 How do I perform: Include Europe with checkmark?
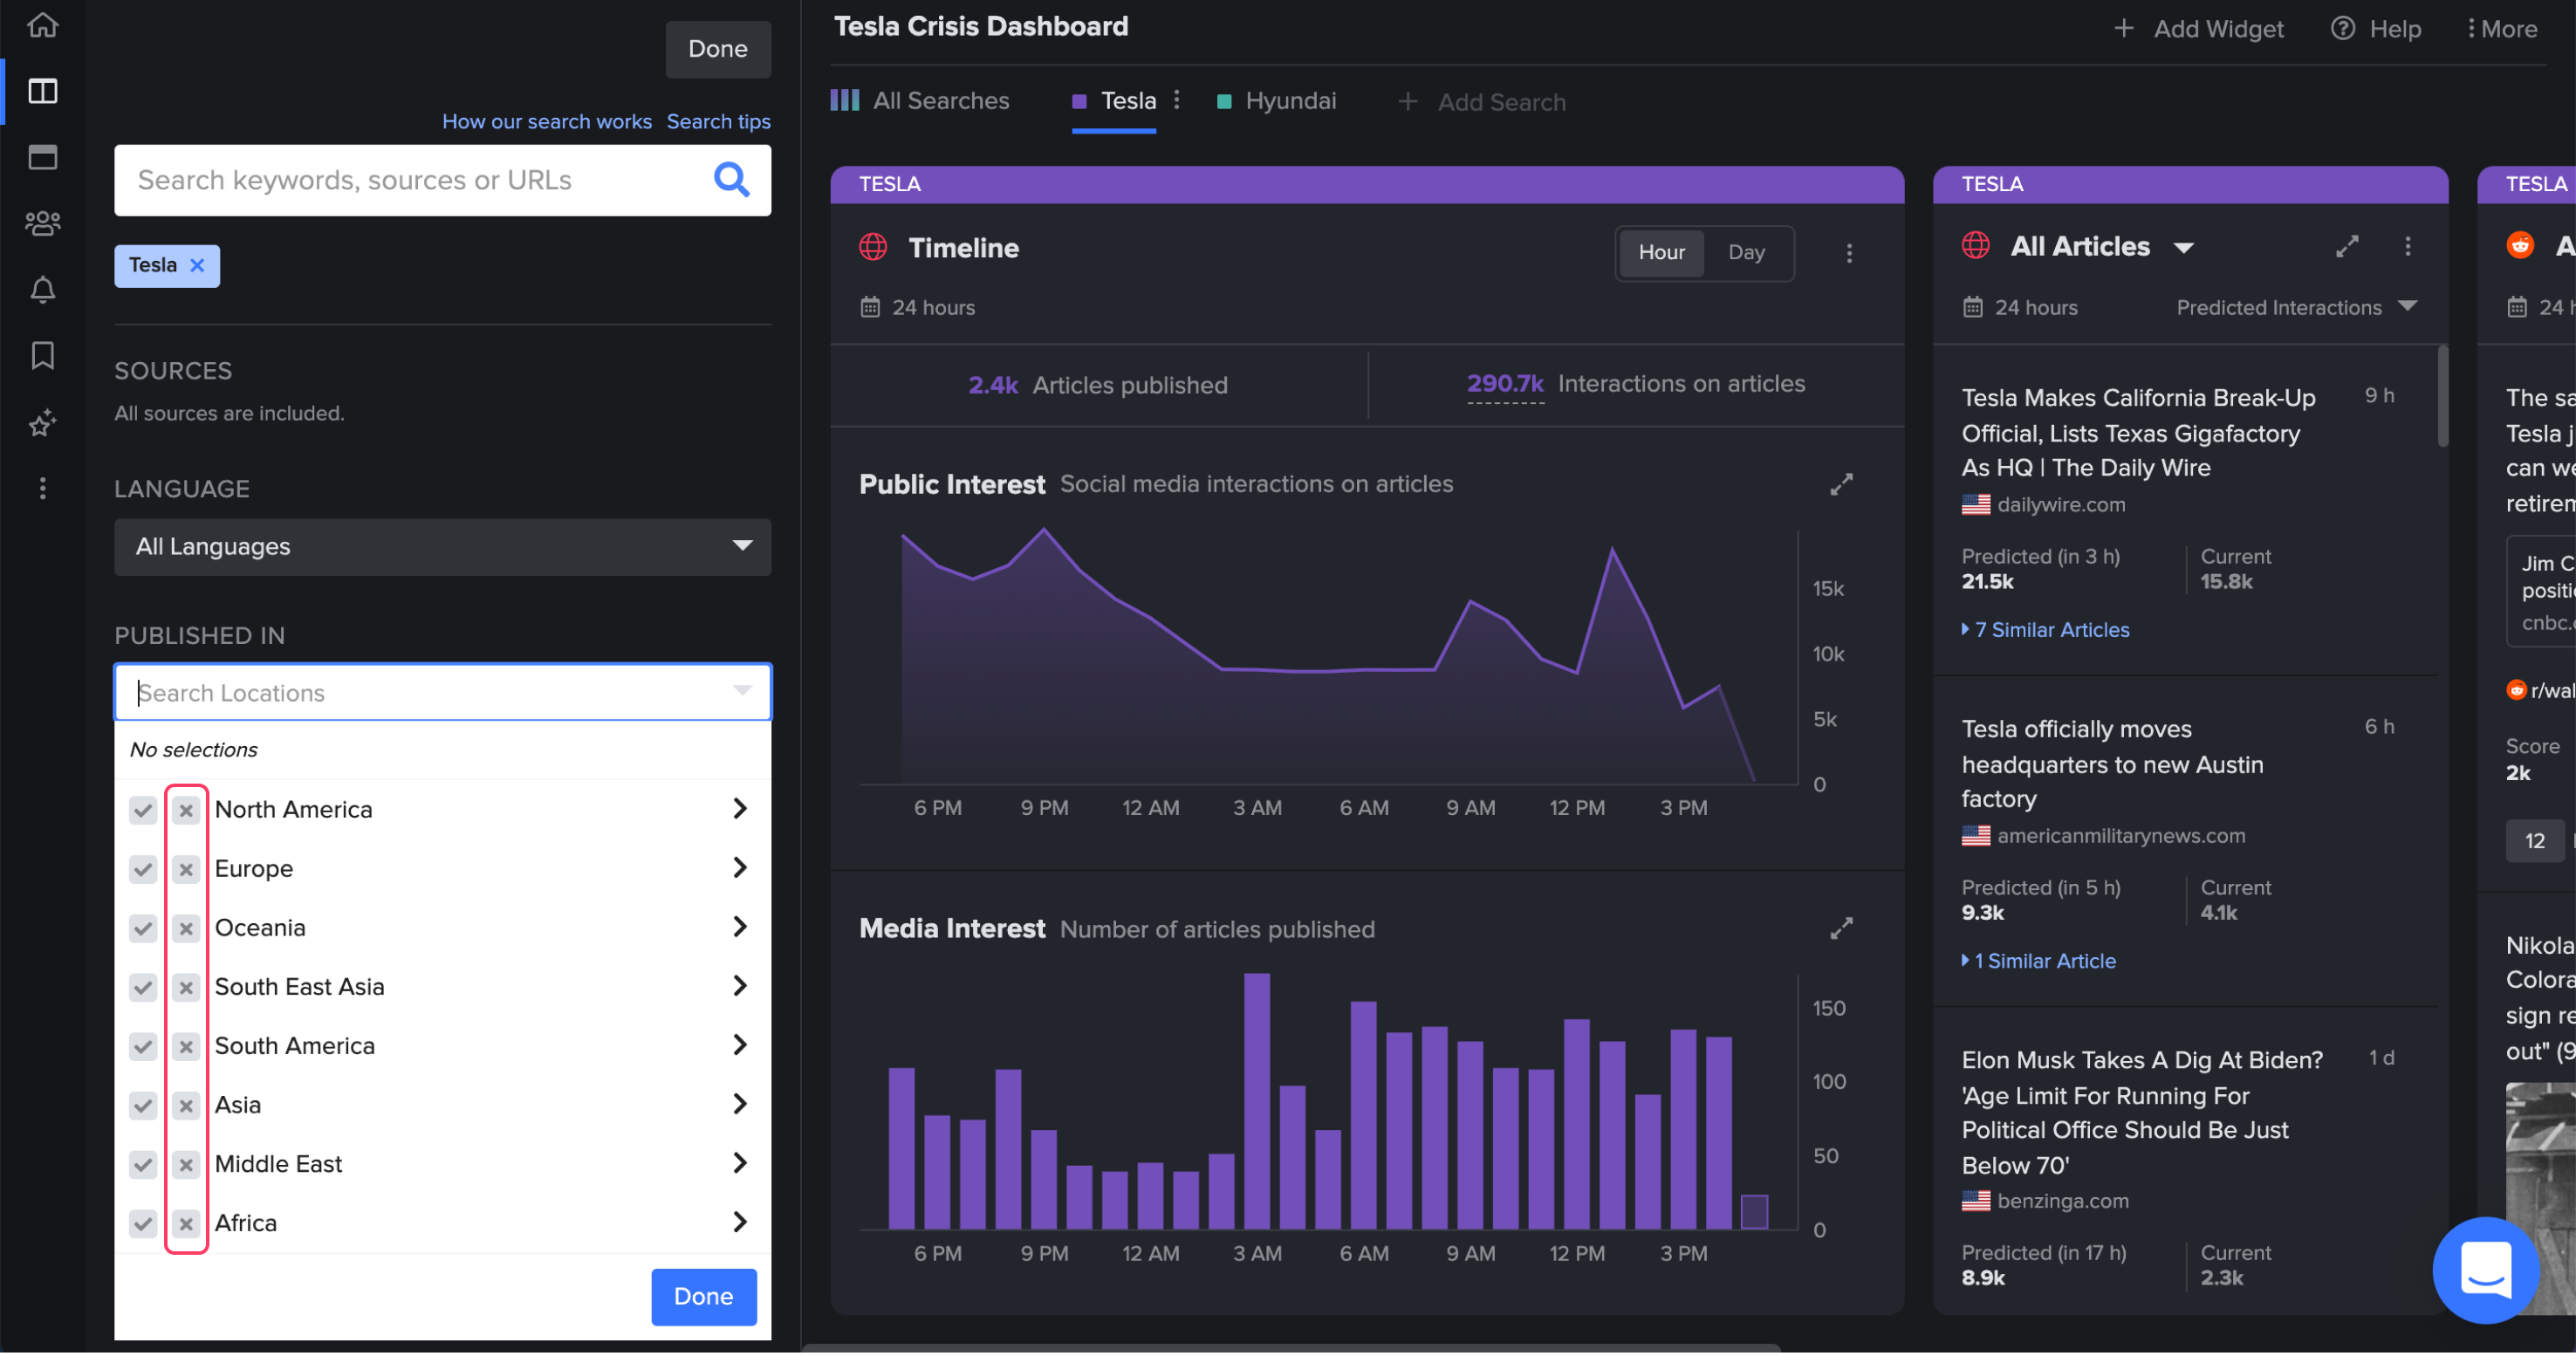143,870
